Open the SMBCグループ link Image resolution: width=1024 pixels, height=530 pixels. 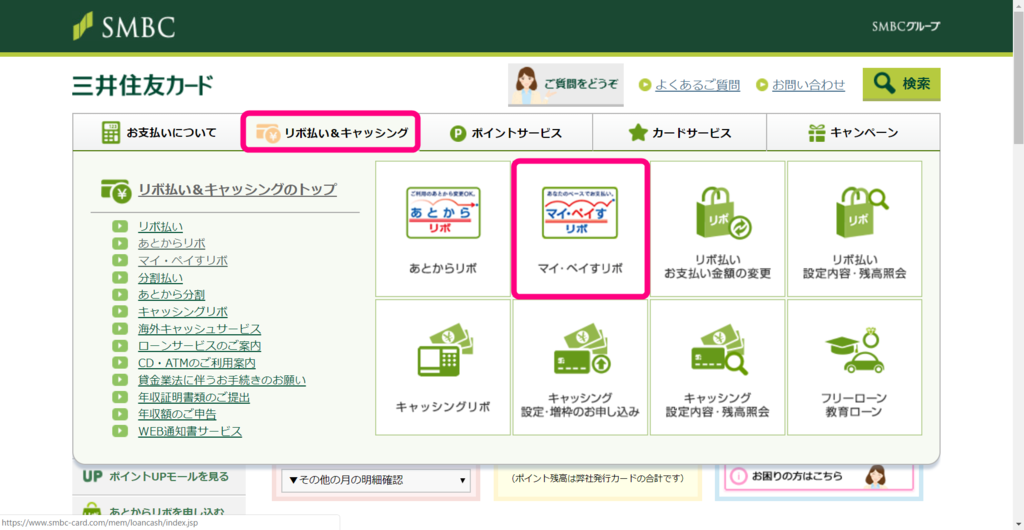click(x=906, y=27)
